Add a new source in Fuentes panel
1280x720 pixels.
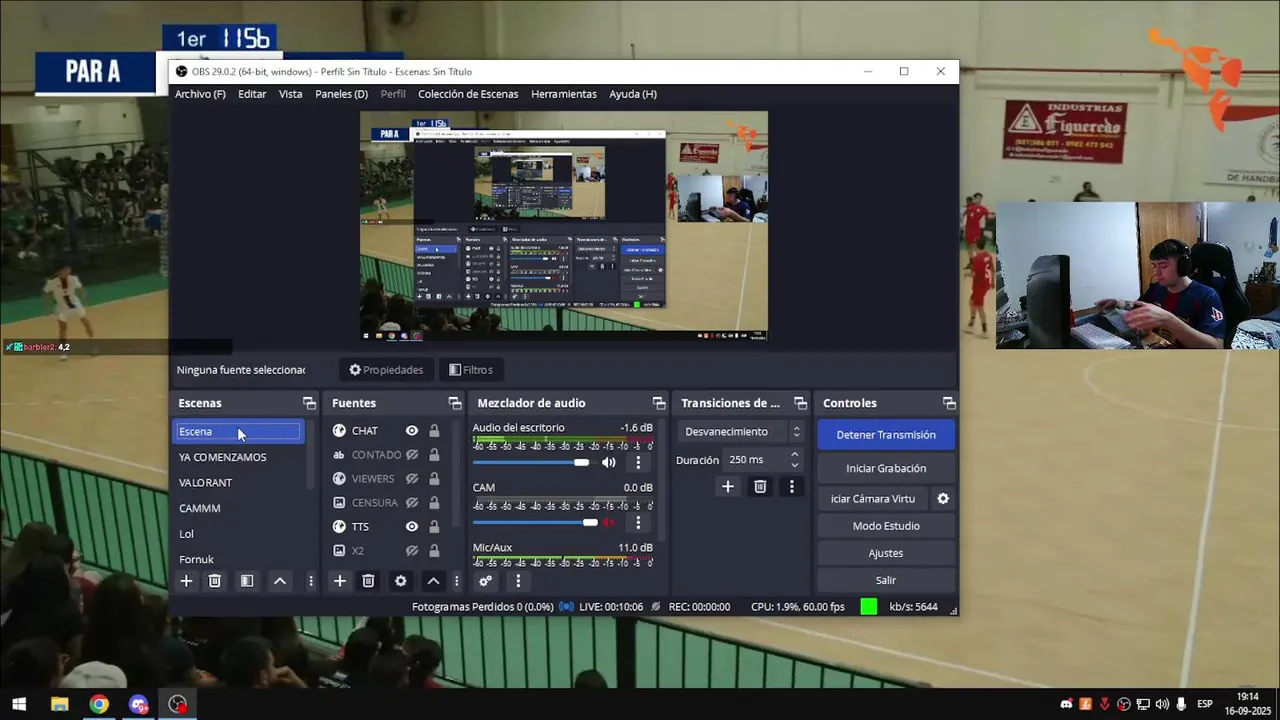[340, 581]
